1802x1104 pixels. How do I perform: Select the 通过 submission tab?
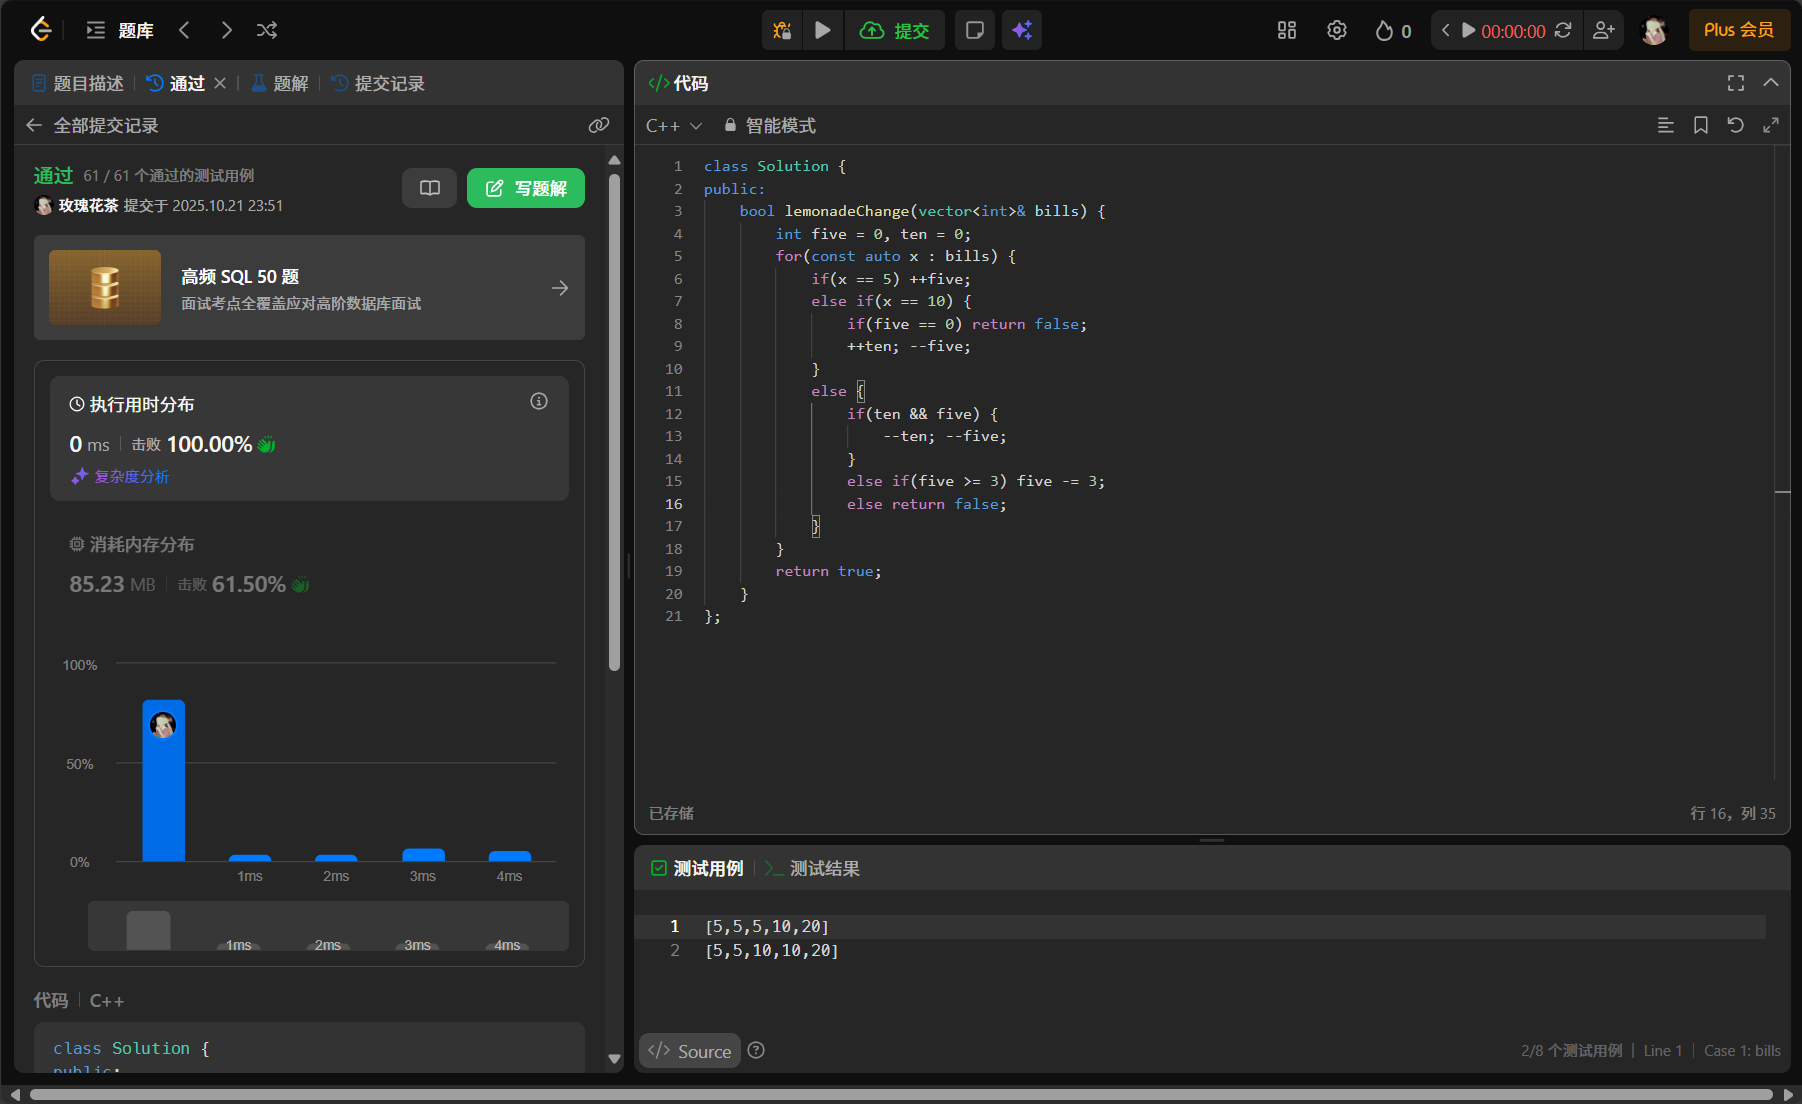point(176,83)
